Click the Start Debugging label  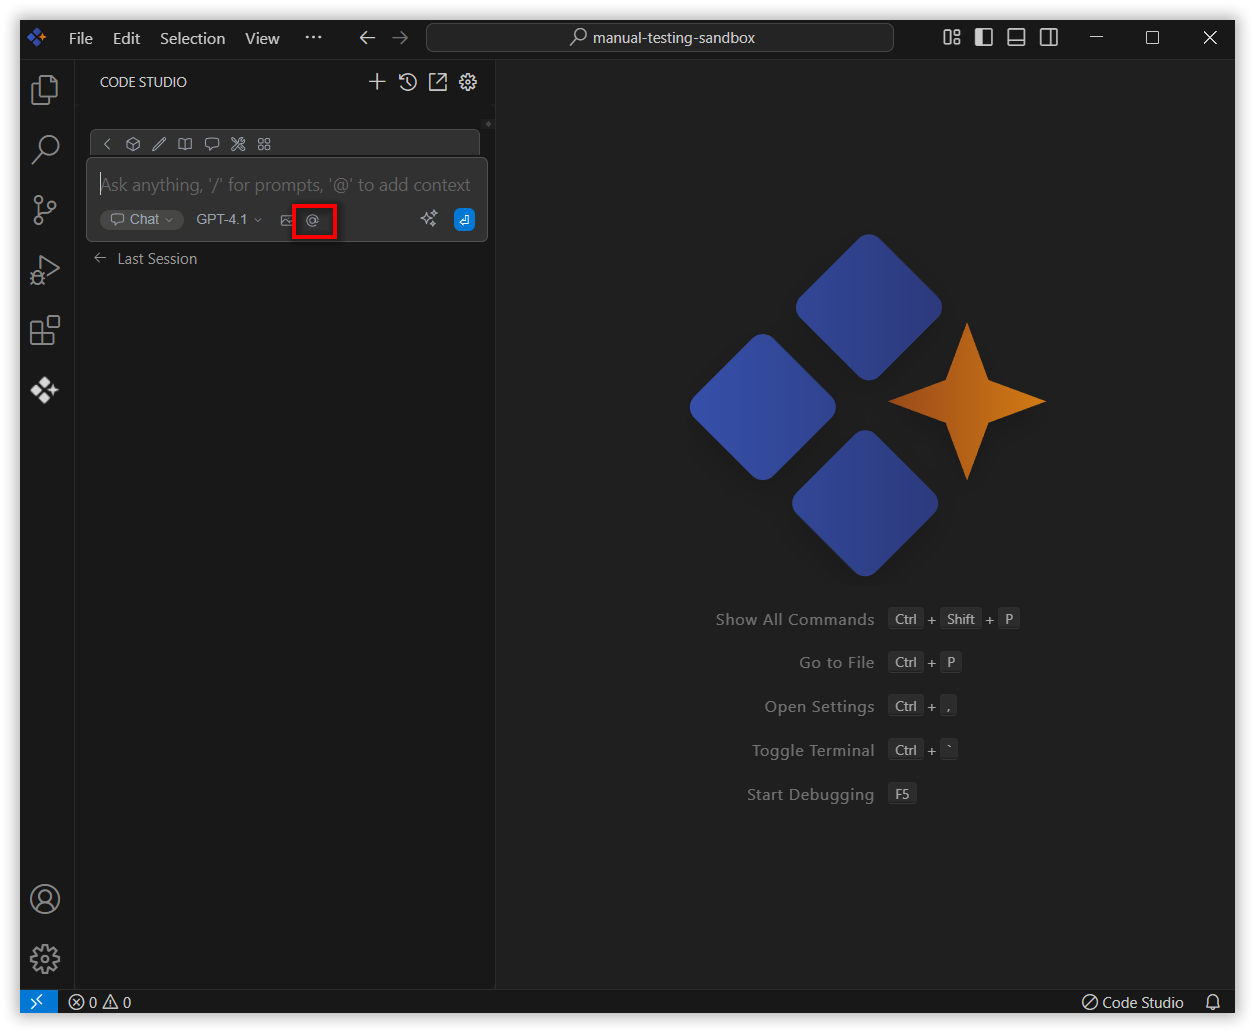811,794
